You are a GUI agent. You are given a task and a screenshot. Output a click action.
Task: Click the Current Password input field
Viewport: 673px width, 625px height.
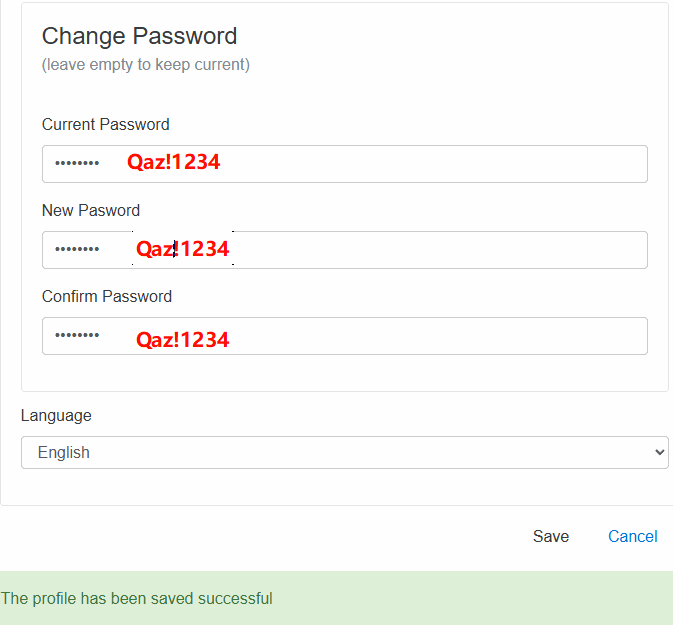tap(345, 164)
